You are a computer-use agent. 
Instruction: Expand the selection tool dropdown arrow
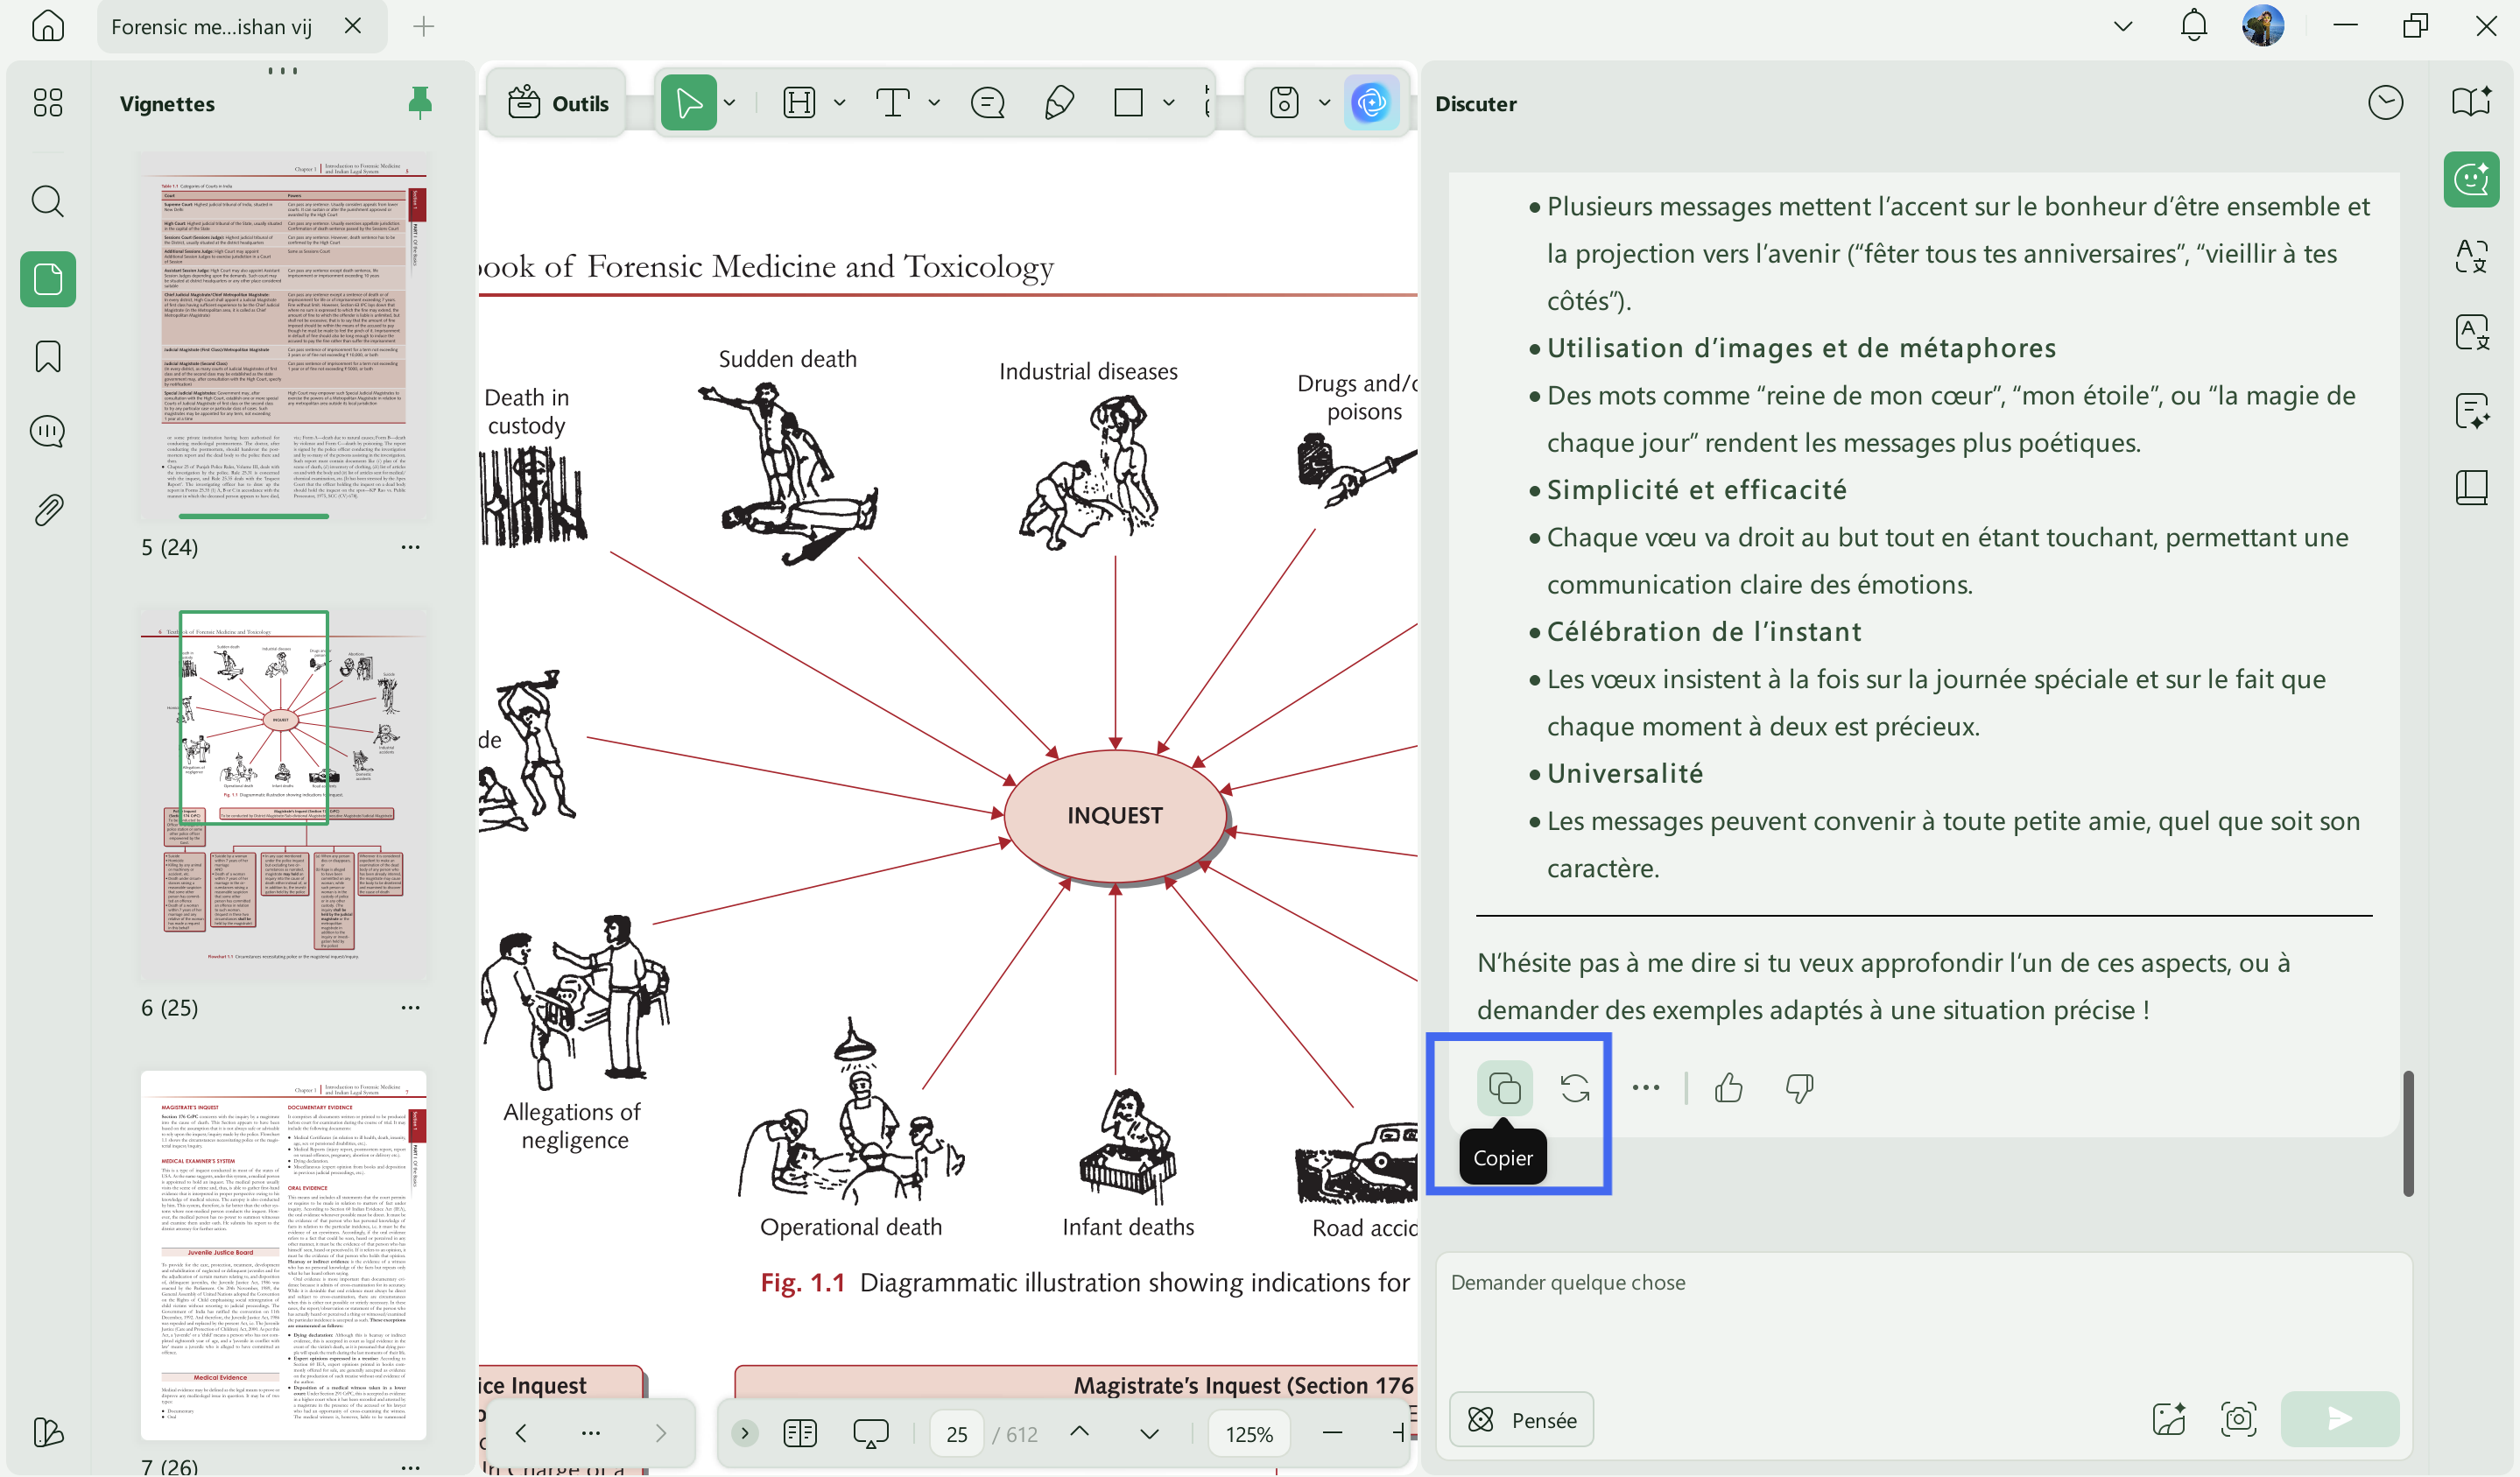[x=730, y=102]
